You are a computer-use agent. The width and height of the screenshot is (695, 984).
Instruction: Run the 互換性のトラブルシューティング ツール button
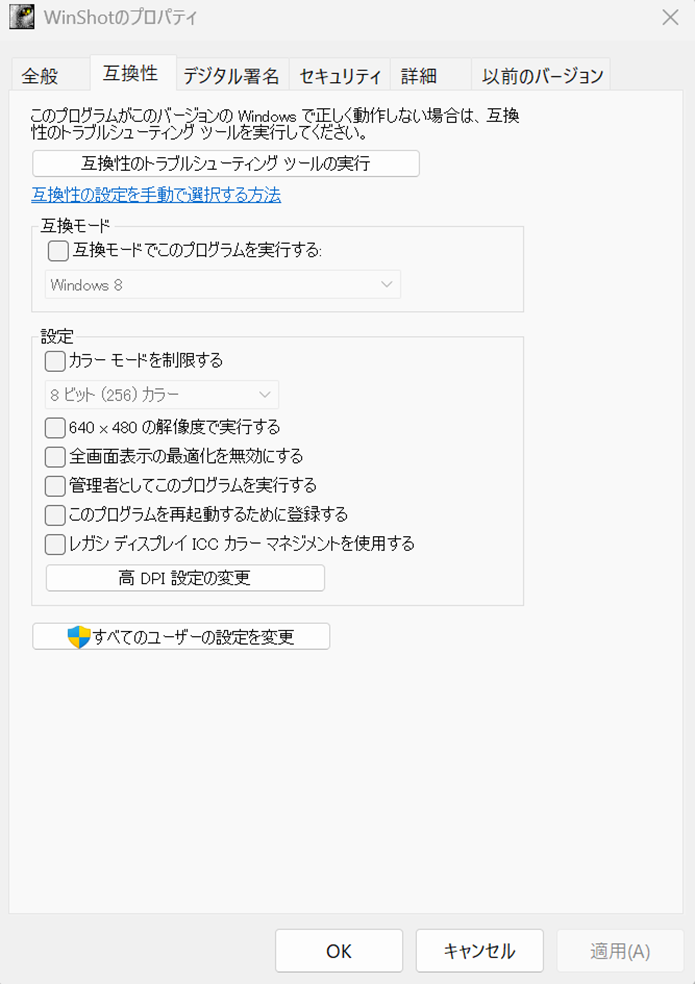click(225, 163)
